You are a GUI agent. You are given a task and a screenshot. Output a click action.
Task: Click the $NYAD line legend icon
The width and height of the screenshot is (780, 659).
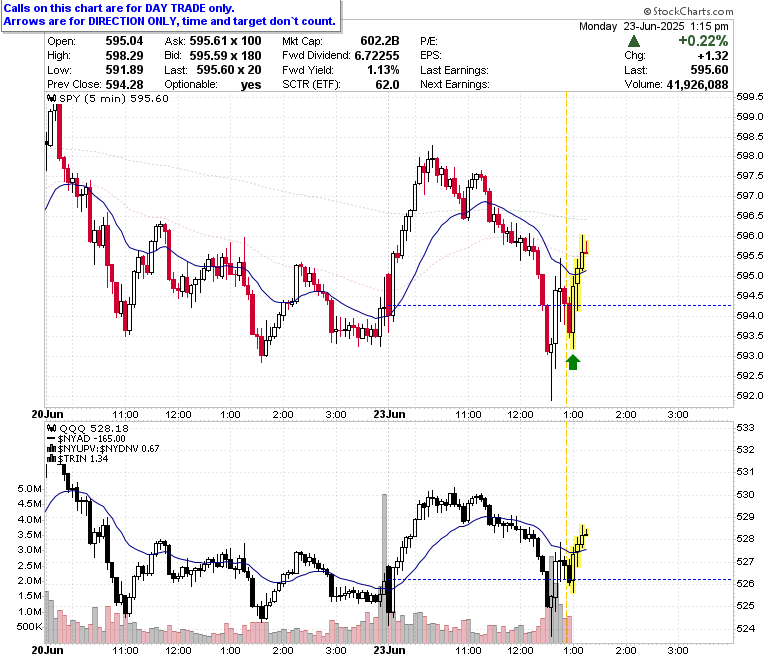(x=51, y=439)
